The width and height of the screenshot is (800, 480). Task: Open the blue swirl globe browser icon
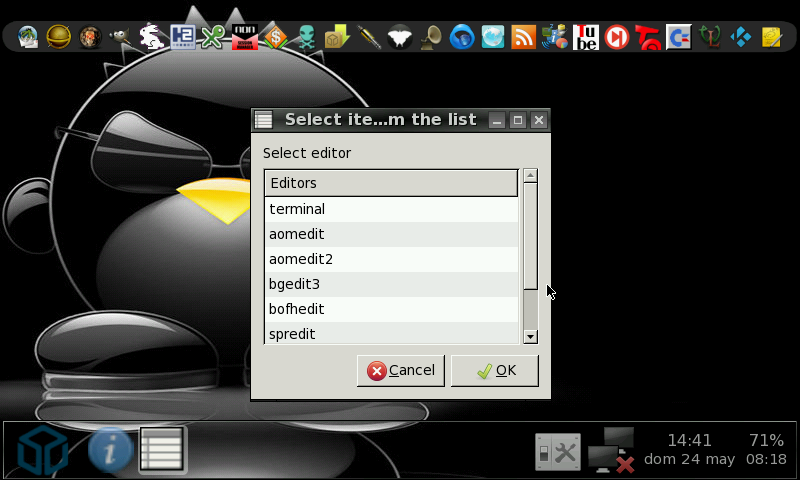point(462,37)
